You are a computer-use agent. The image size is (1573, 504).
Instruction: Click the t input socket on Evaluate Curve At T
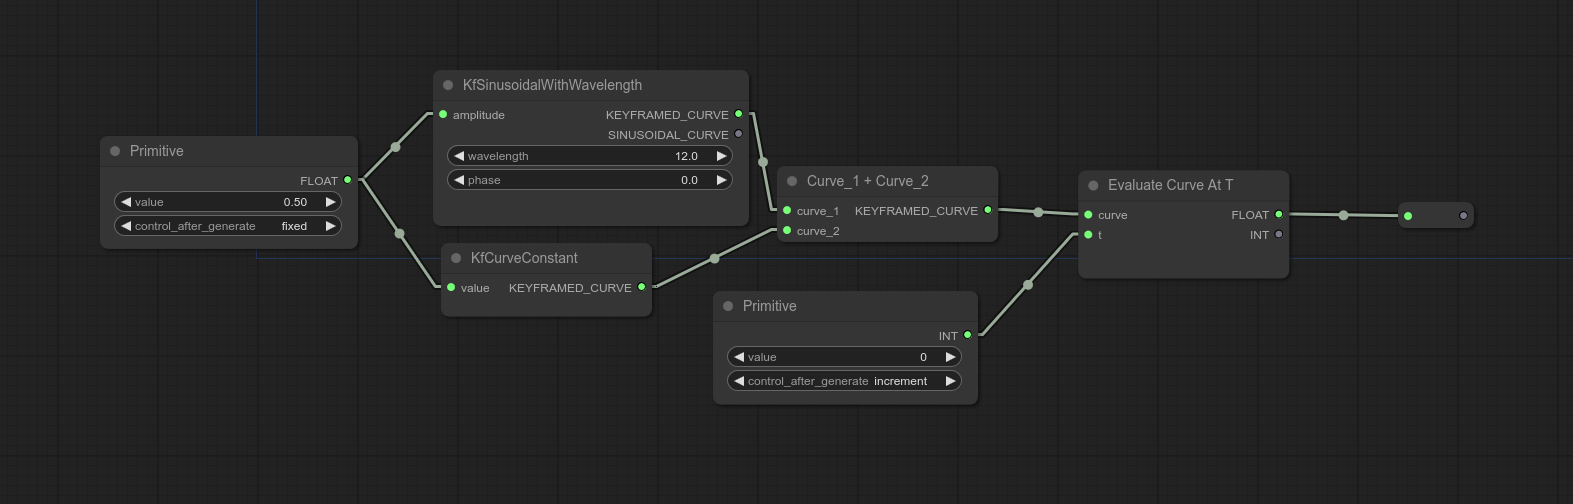coord(1088,234)
